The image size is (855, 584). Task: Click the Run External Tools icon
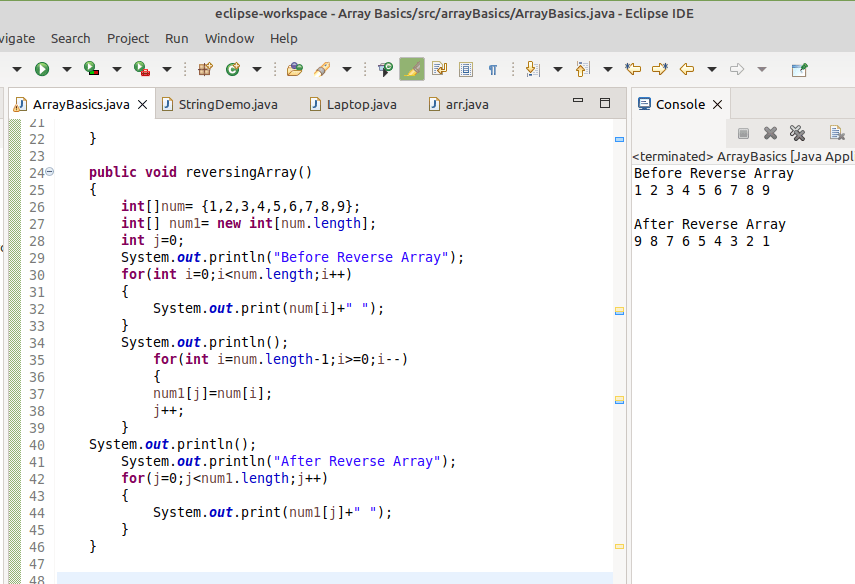142,69
